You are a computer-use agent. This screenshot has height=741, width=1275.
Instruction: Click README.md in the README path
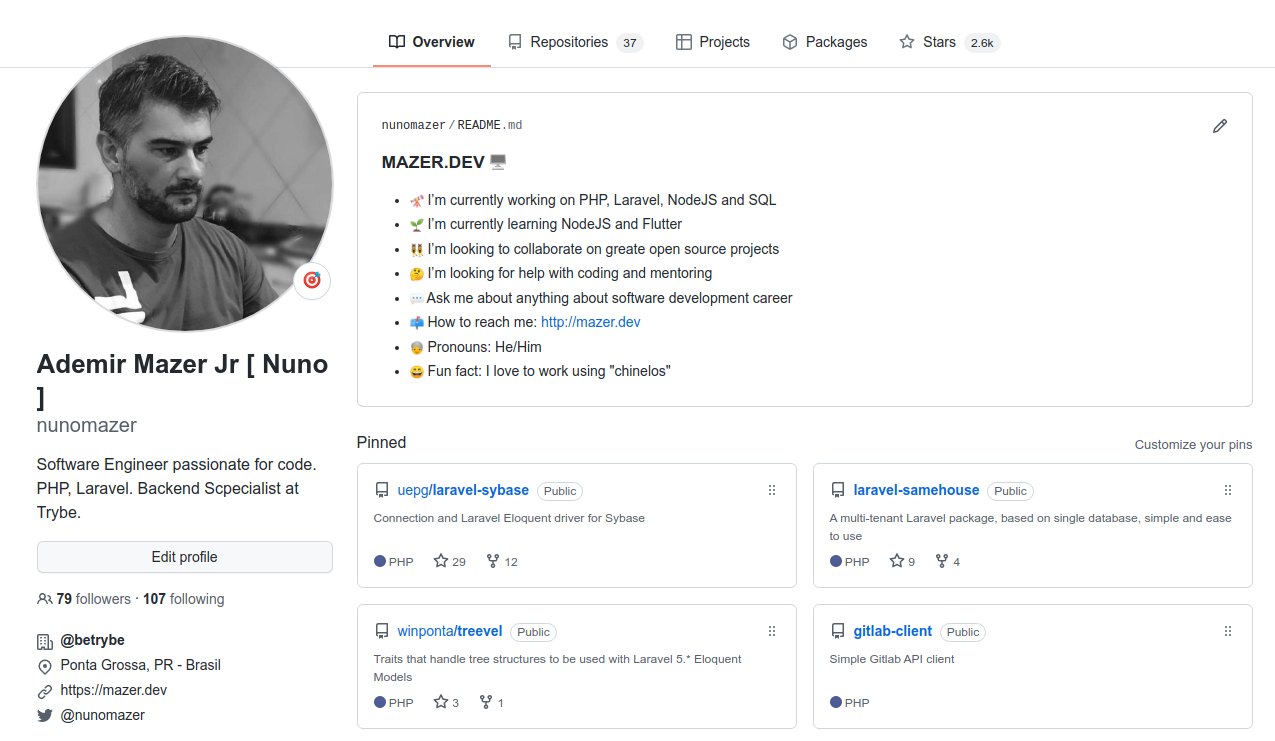(x=490, y=125)
